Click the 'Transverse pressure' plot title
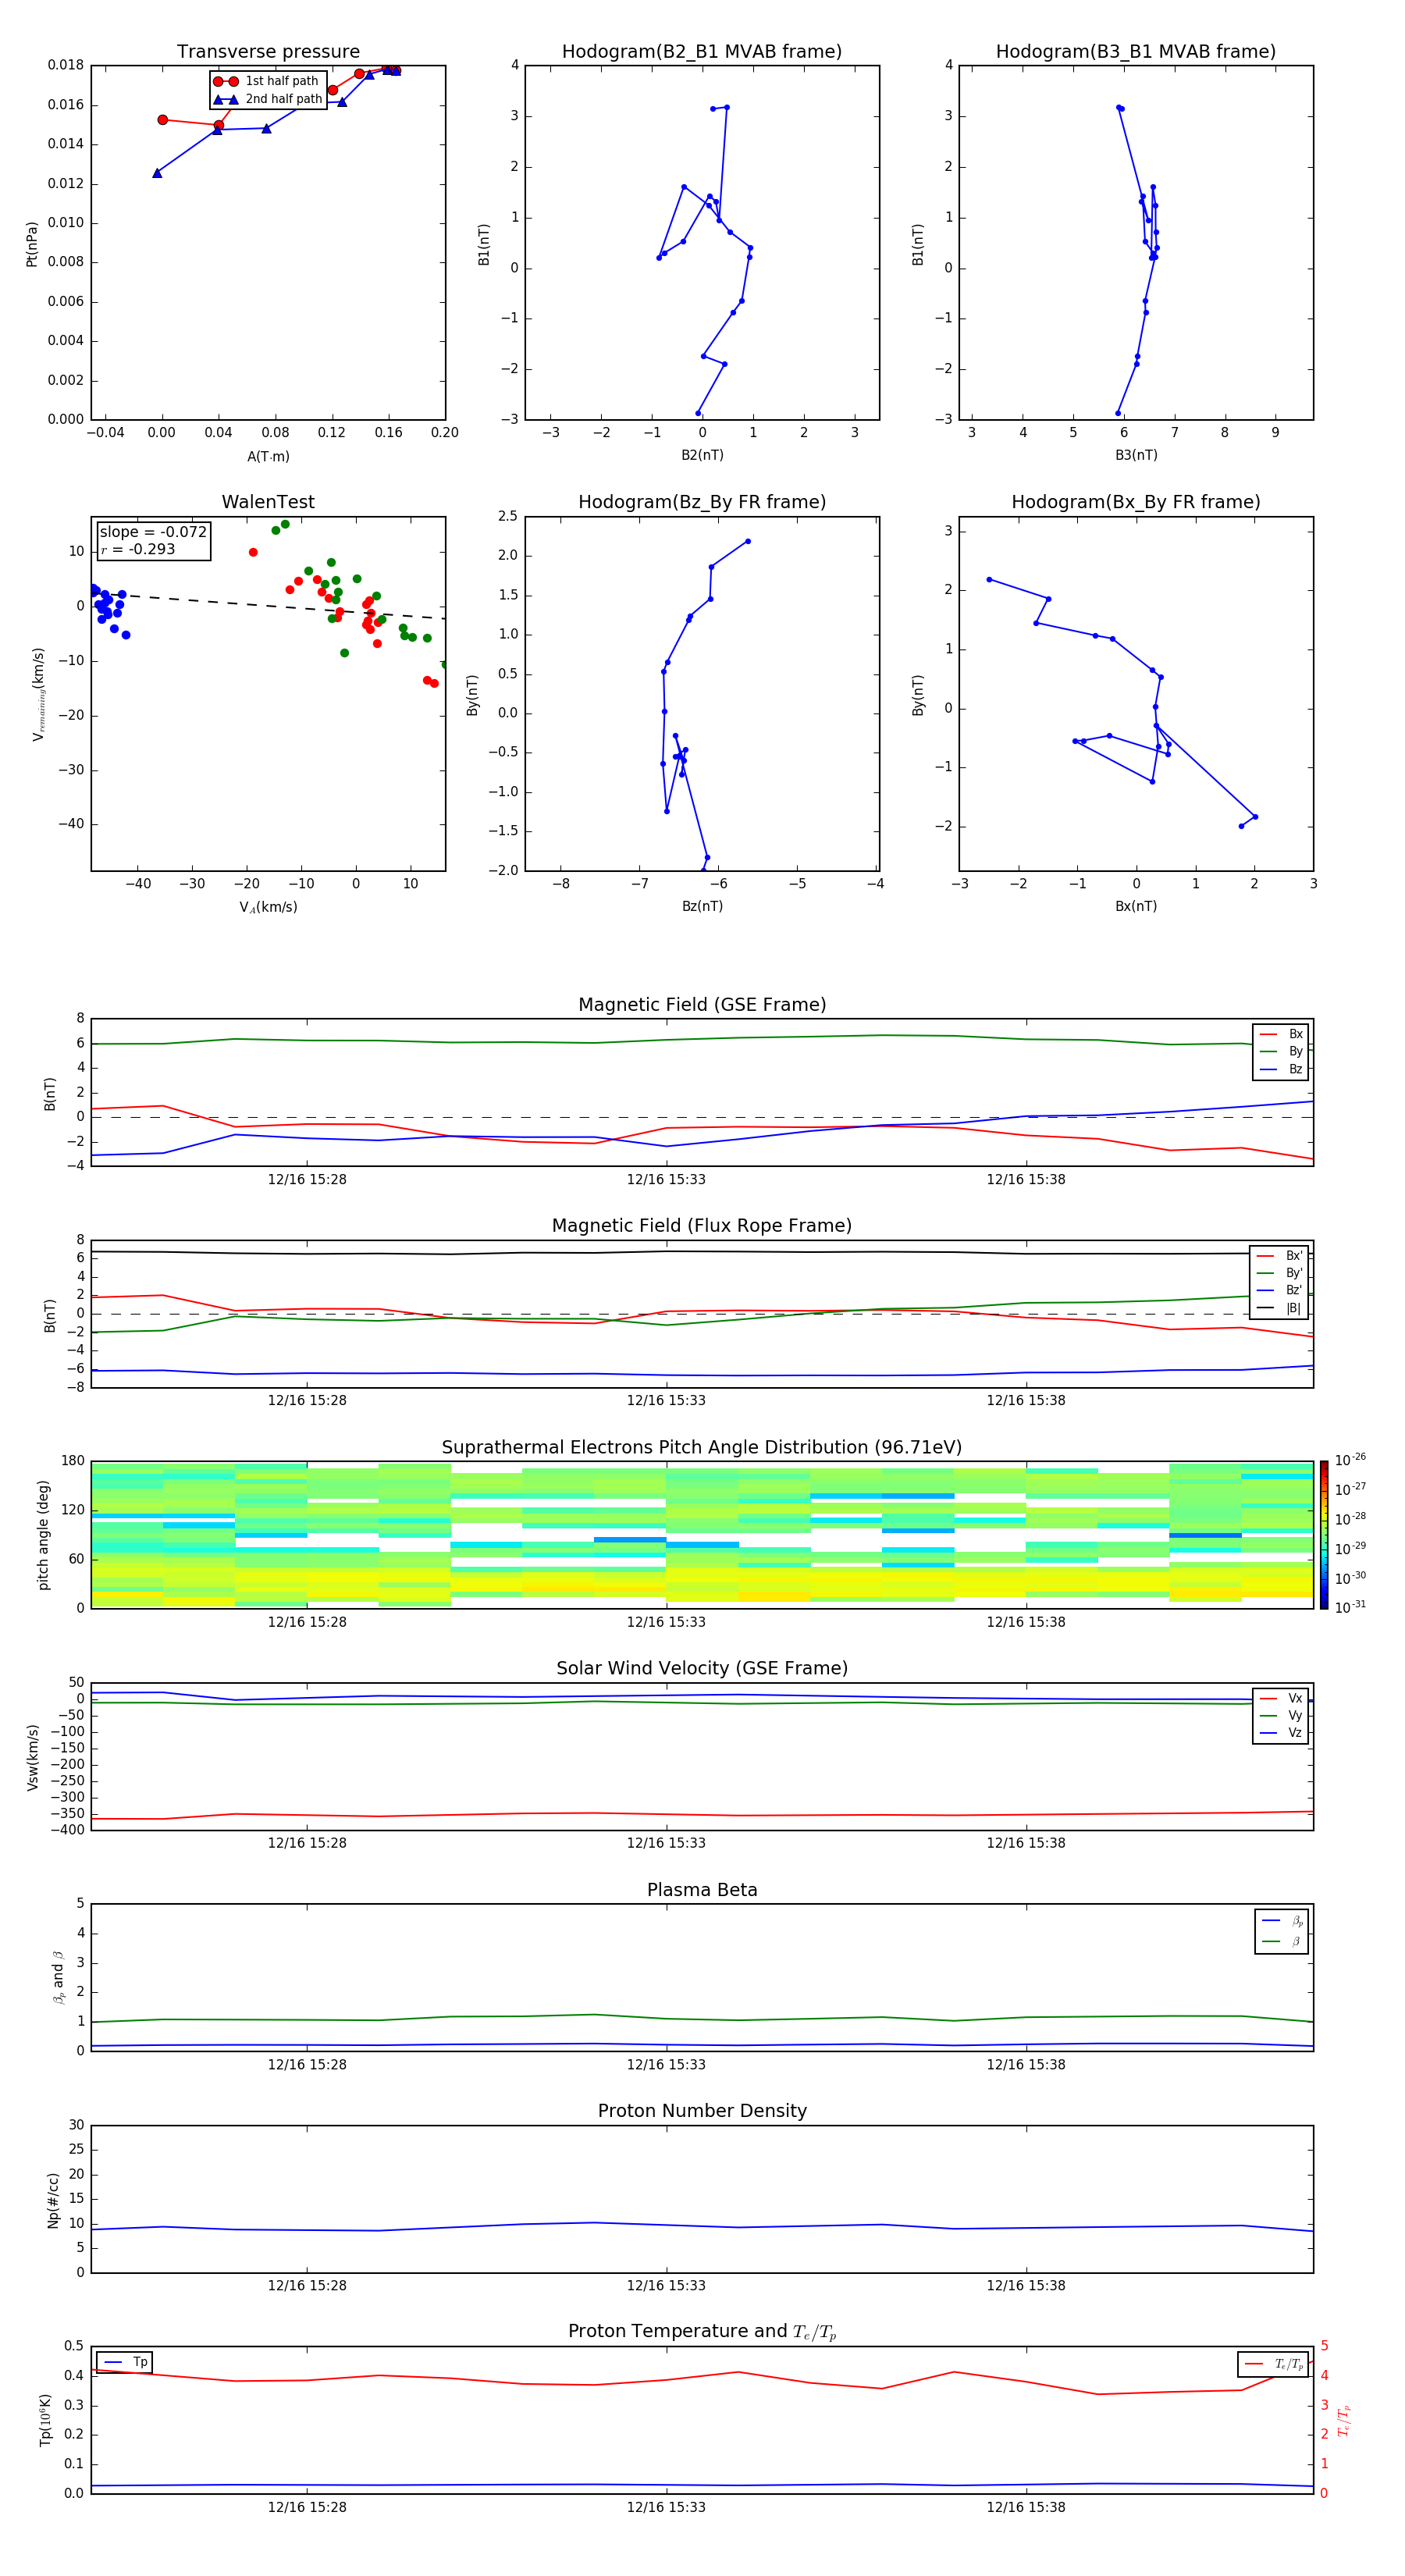The height and width of the screenshot is (2576, 1405). (x=268, y=51)
